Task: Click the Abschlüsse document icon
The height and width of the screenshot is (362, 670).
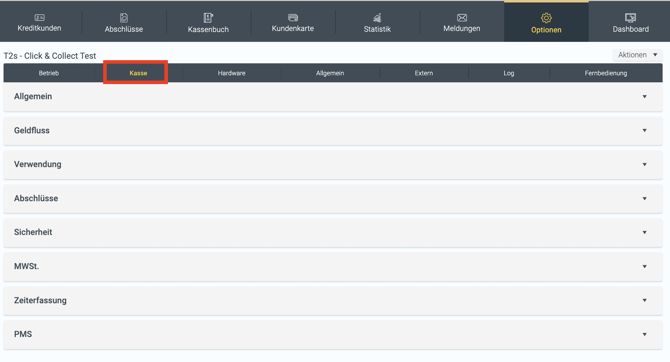Action: coord(124,18)
